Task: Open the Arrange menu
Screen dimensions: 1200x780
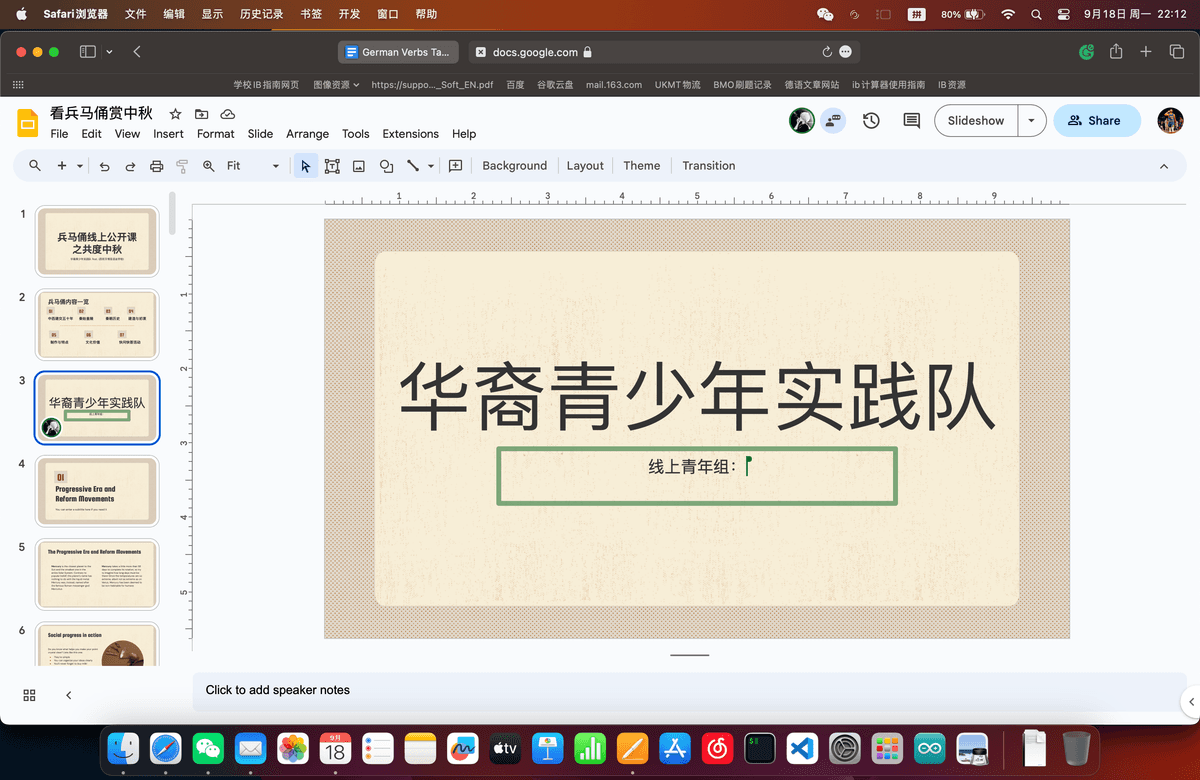Action: click(x=307, y=134)
